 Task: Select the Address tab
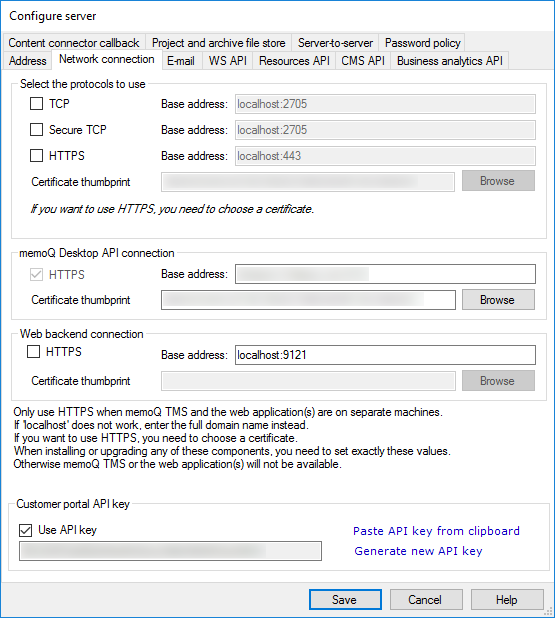(x=28, y=61)
